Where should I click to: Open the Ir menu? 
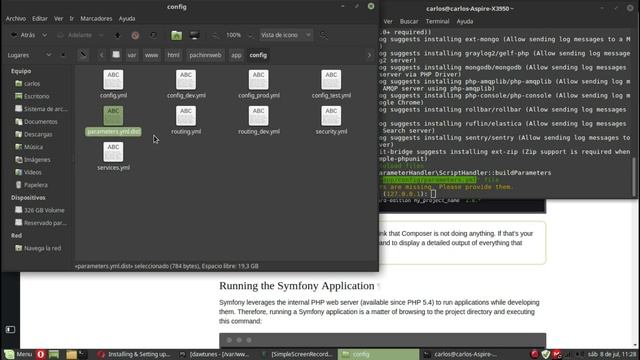click(71, 18)
